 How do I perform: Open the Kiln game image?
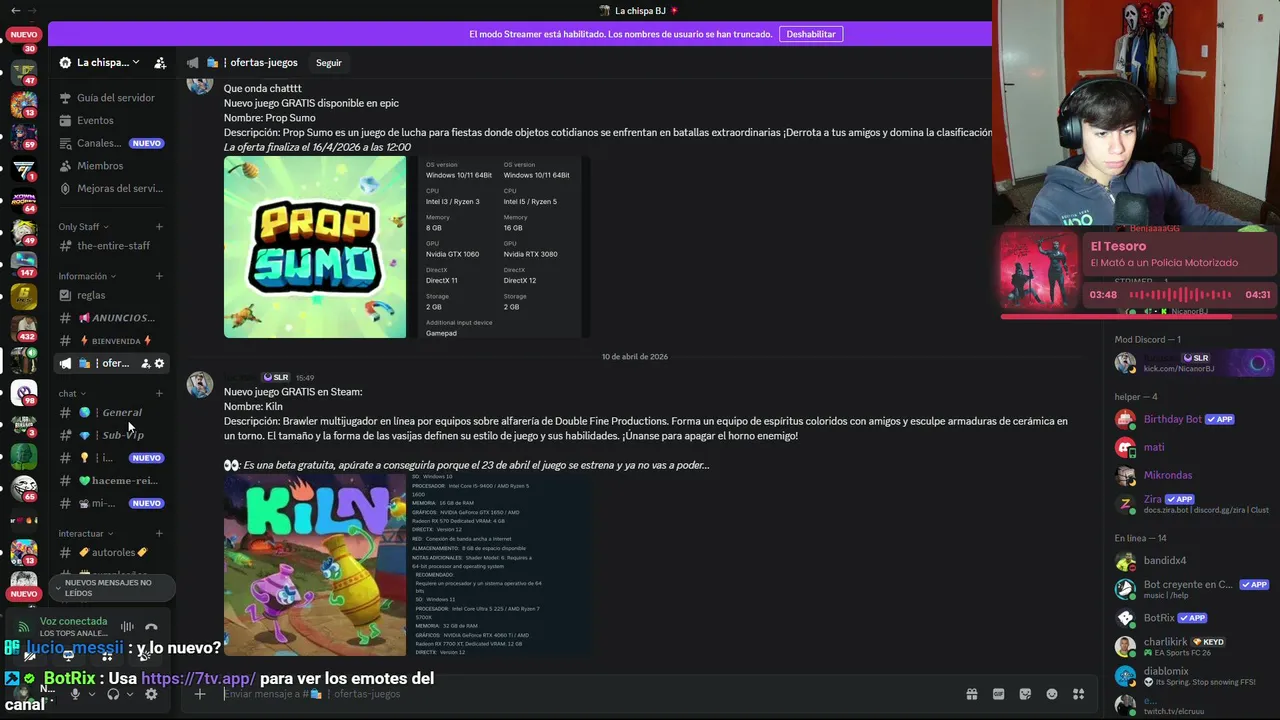(315, 564)
